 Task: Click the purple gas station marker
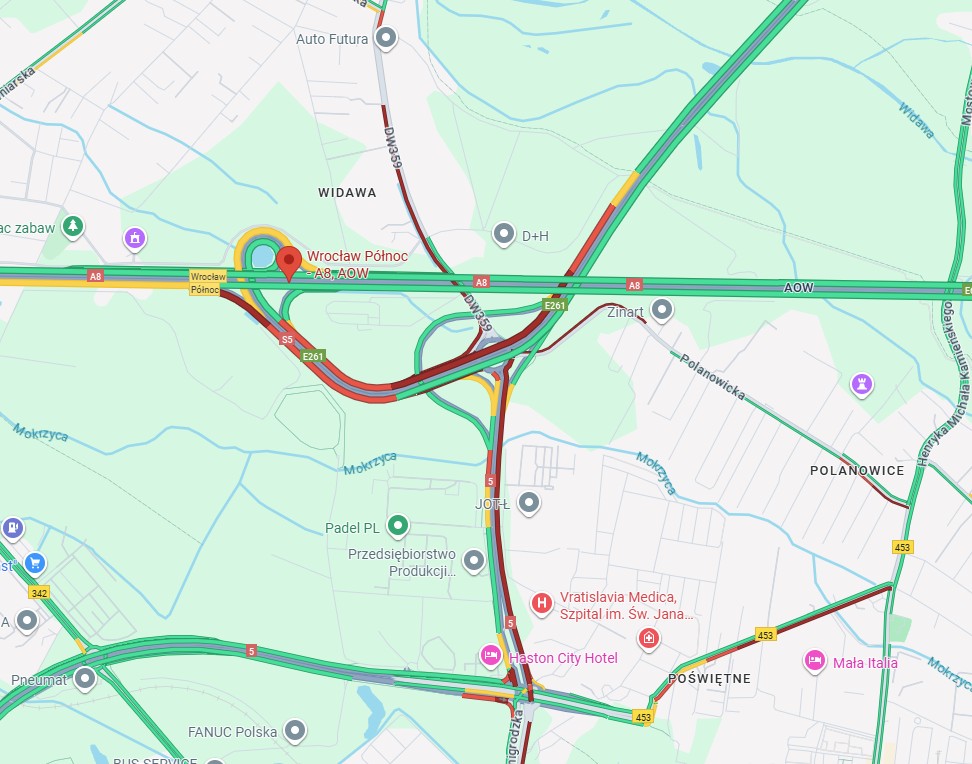coord(12,529)
